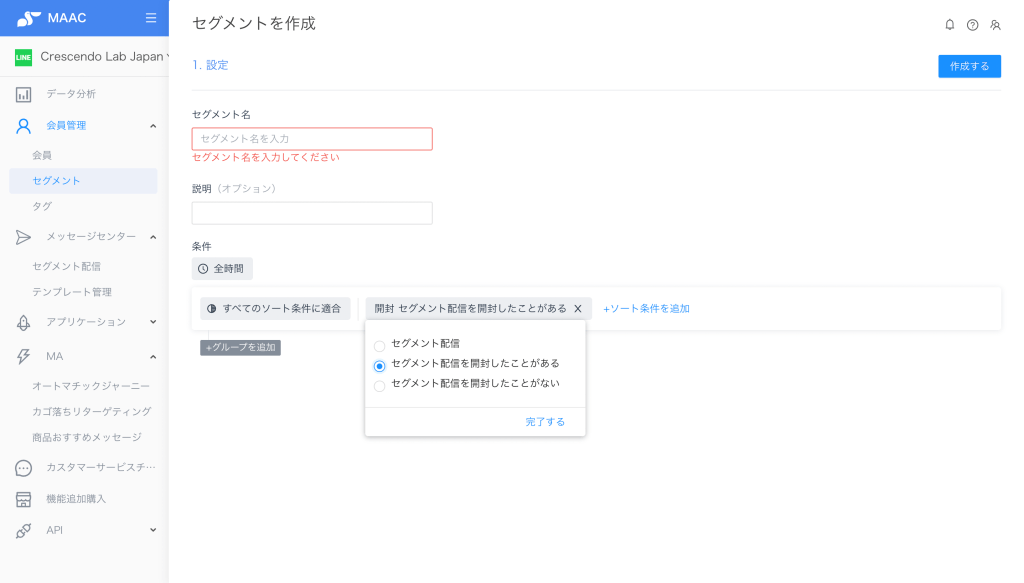Open 商品おすすめメッセージ menu item

(87, 437)
